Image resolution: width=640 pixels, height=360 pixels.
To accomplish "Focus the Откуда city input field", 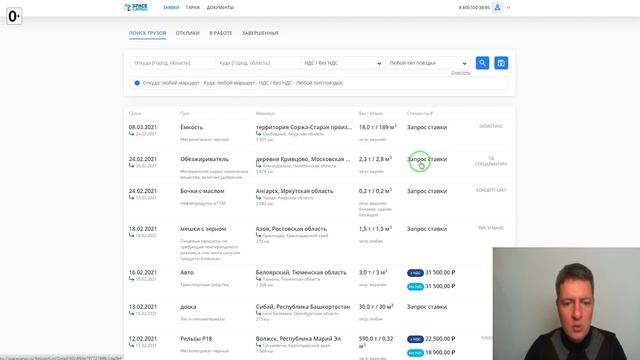I will (x=173, y=63).
